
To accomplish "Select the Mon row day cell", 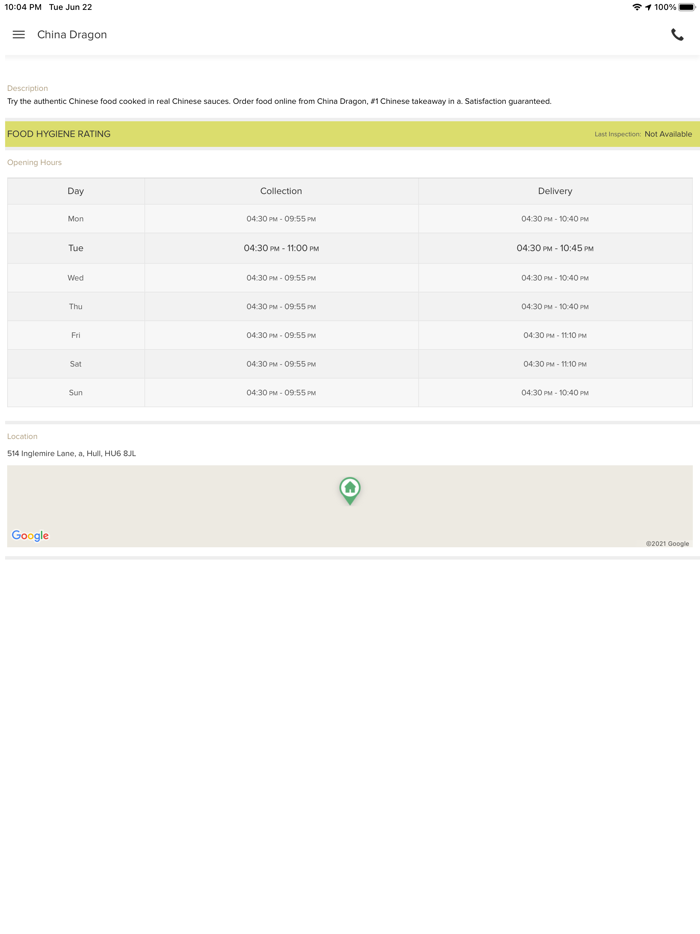I will [x=76, y=219].
